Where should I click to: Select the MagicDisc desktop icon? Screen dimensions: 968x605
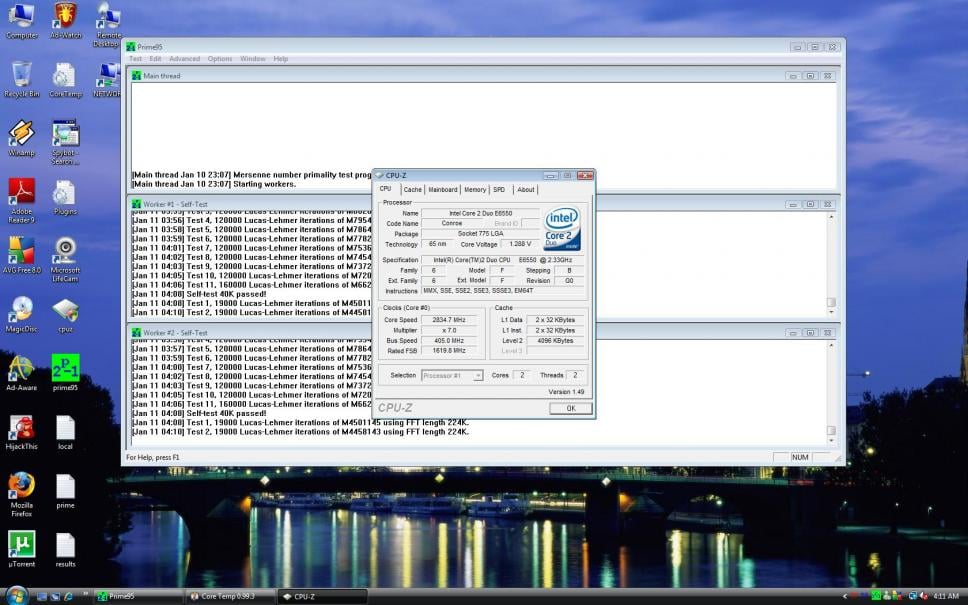(x=22, y=314)
